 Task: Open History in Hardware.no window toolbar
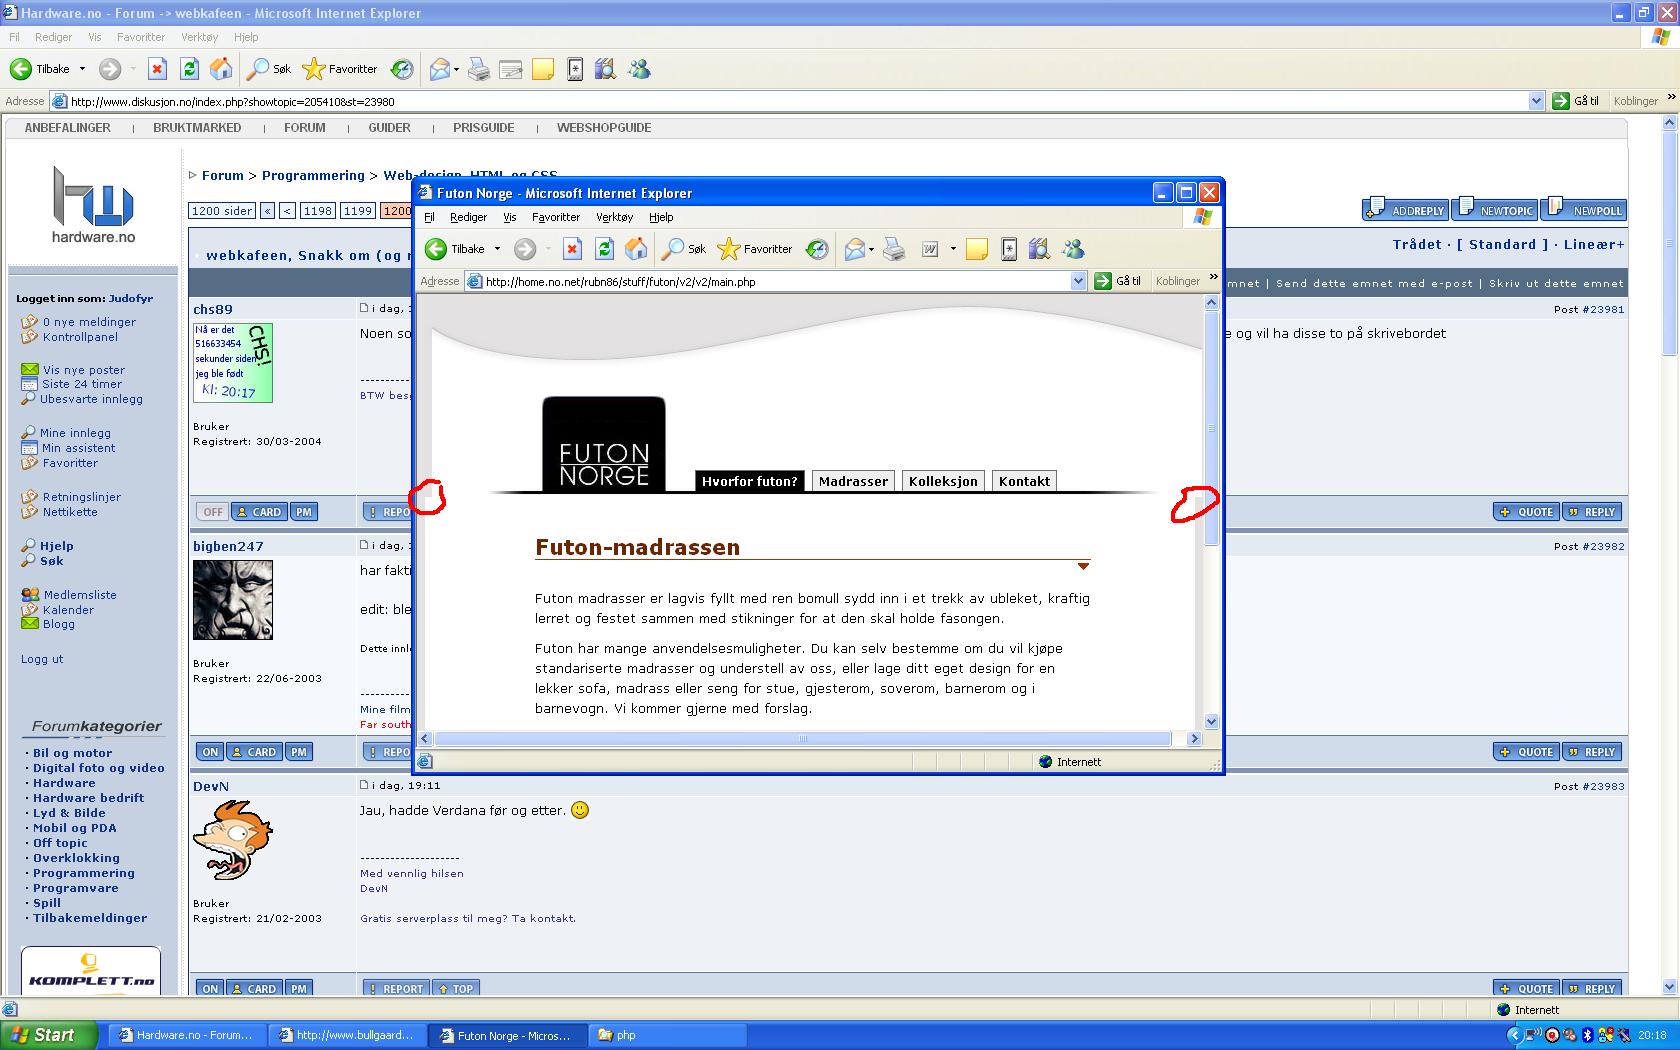click(402, 69)
